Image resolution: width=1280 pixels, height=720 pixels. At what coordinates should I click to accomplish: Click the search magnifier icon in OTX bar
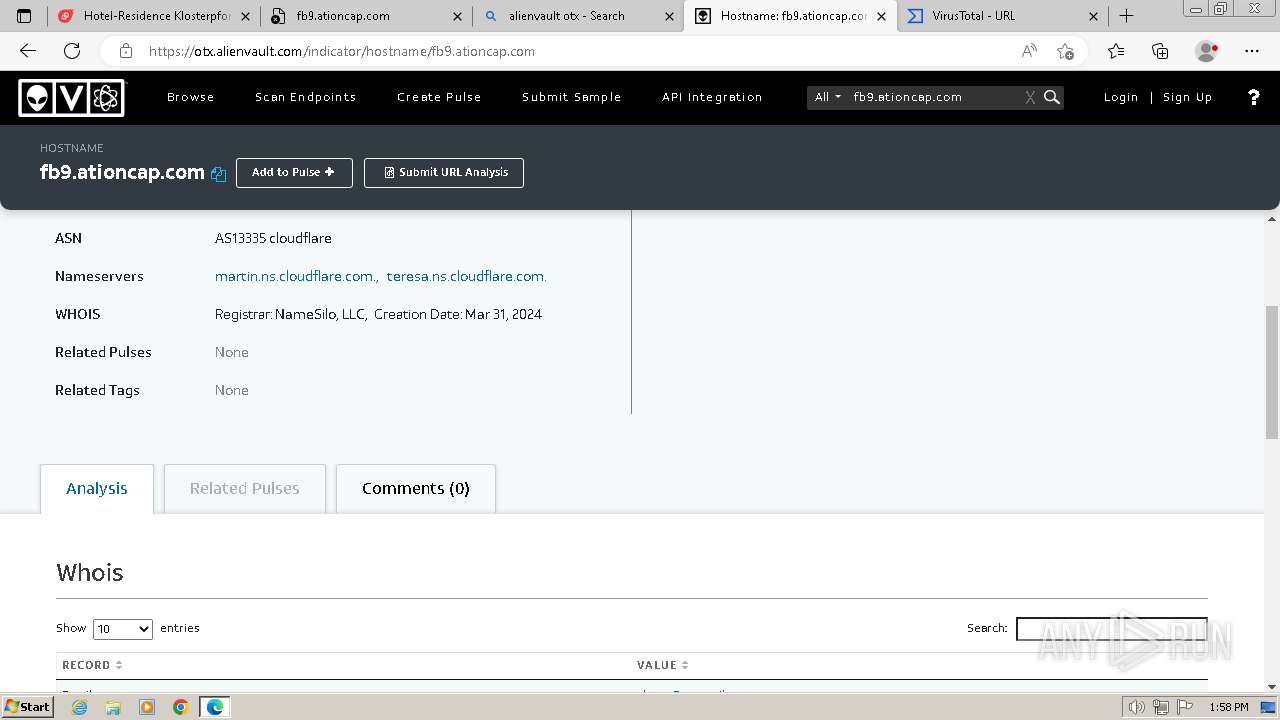pyautogui.click(x=1052, y=97)
